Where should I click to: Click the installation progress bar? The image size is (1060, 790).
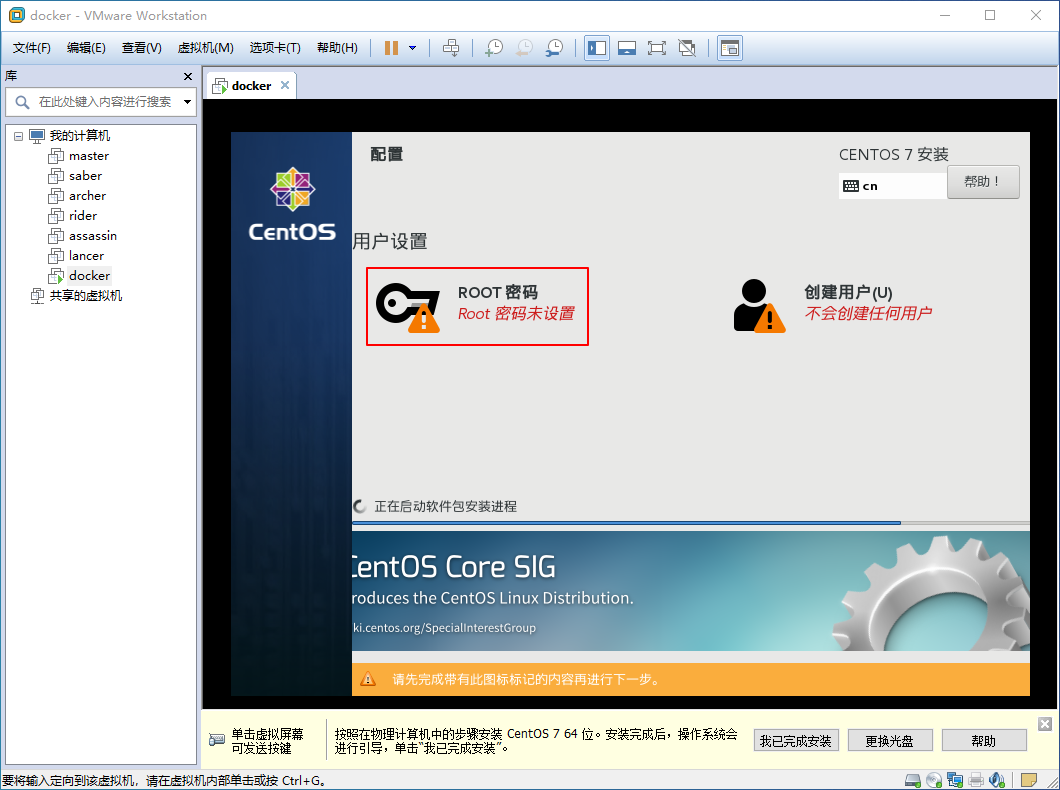point(690,521)
